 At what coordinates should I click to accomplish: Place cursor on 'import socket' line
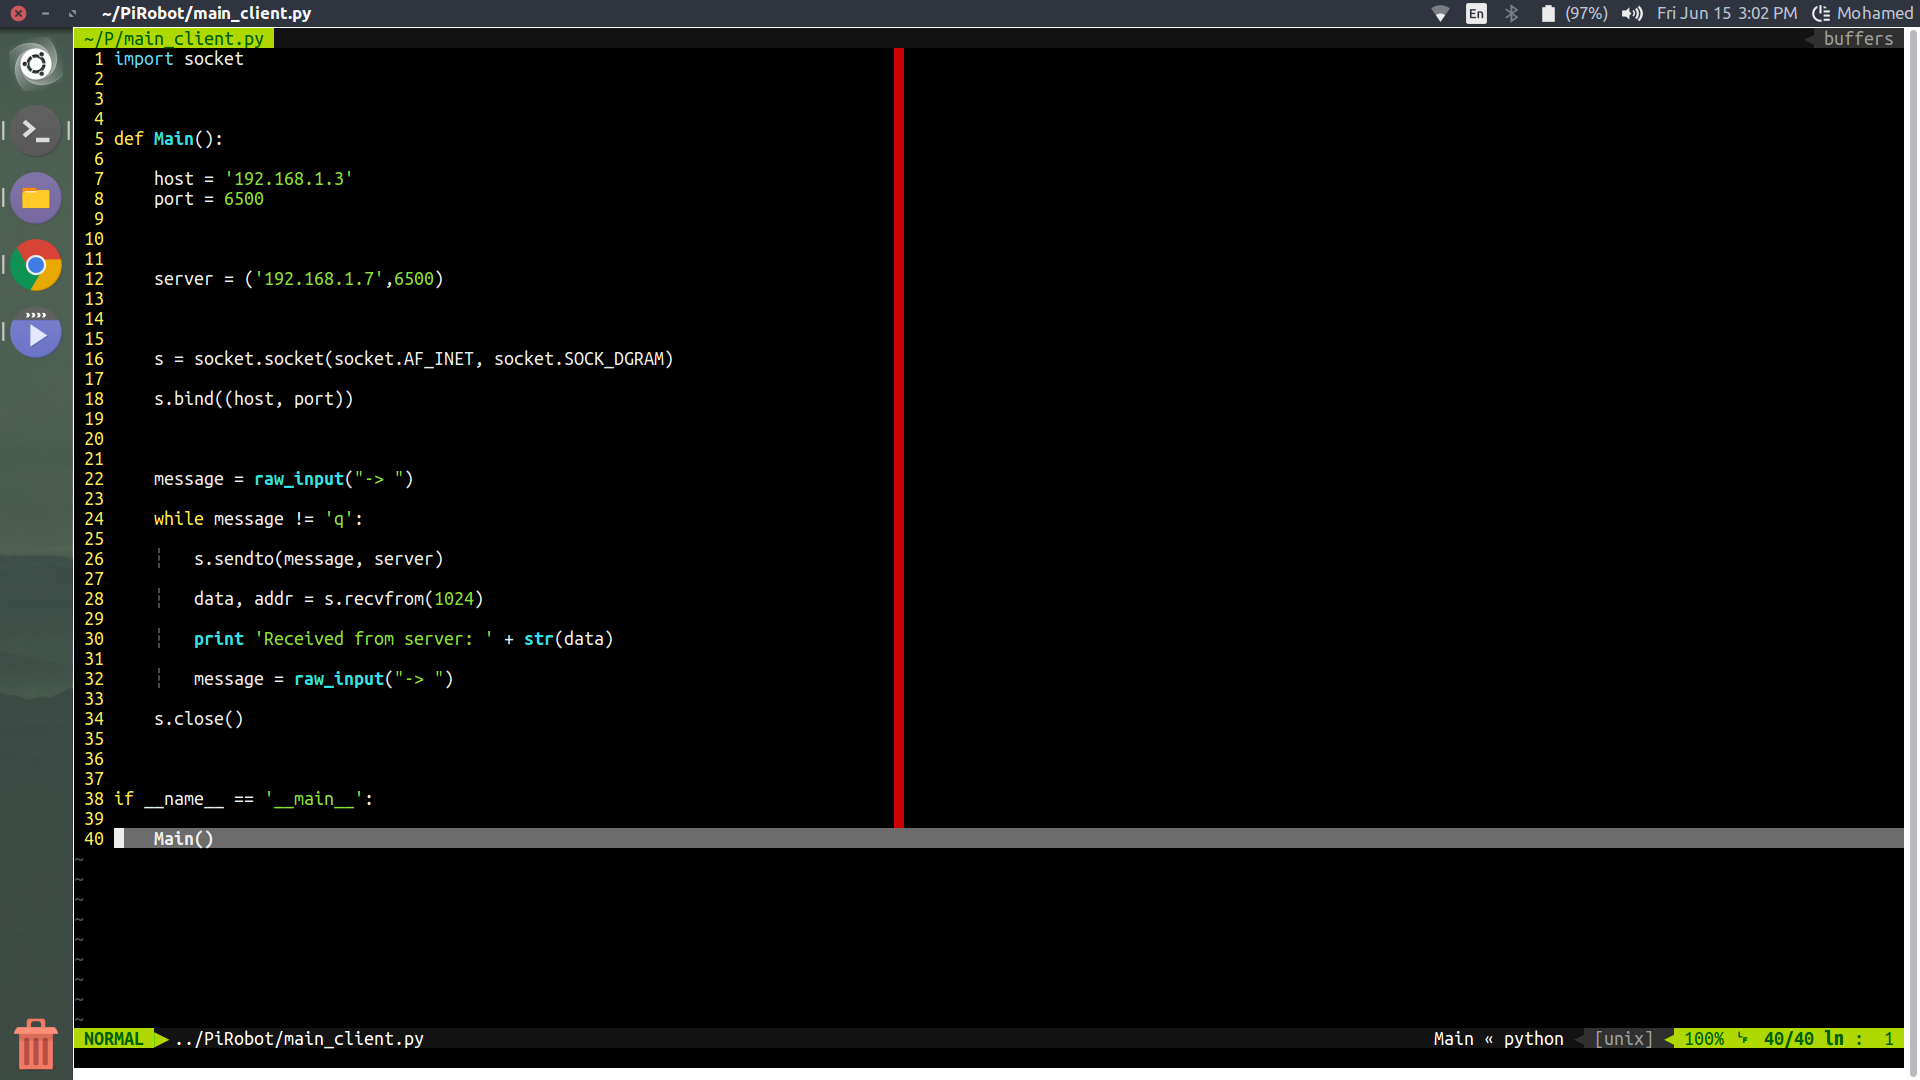(x=178, y=59)
